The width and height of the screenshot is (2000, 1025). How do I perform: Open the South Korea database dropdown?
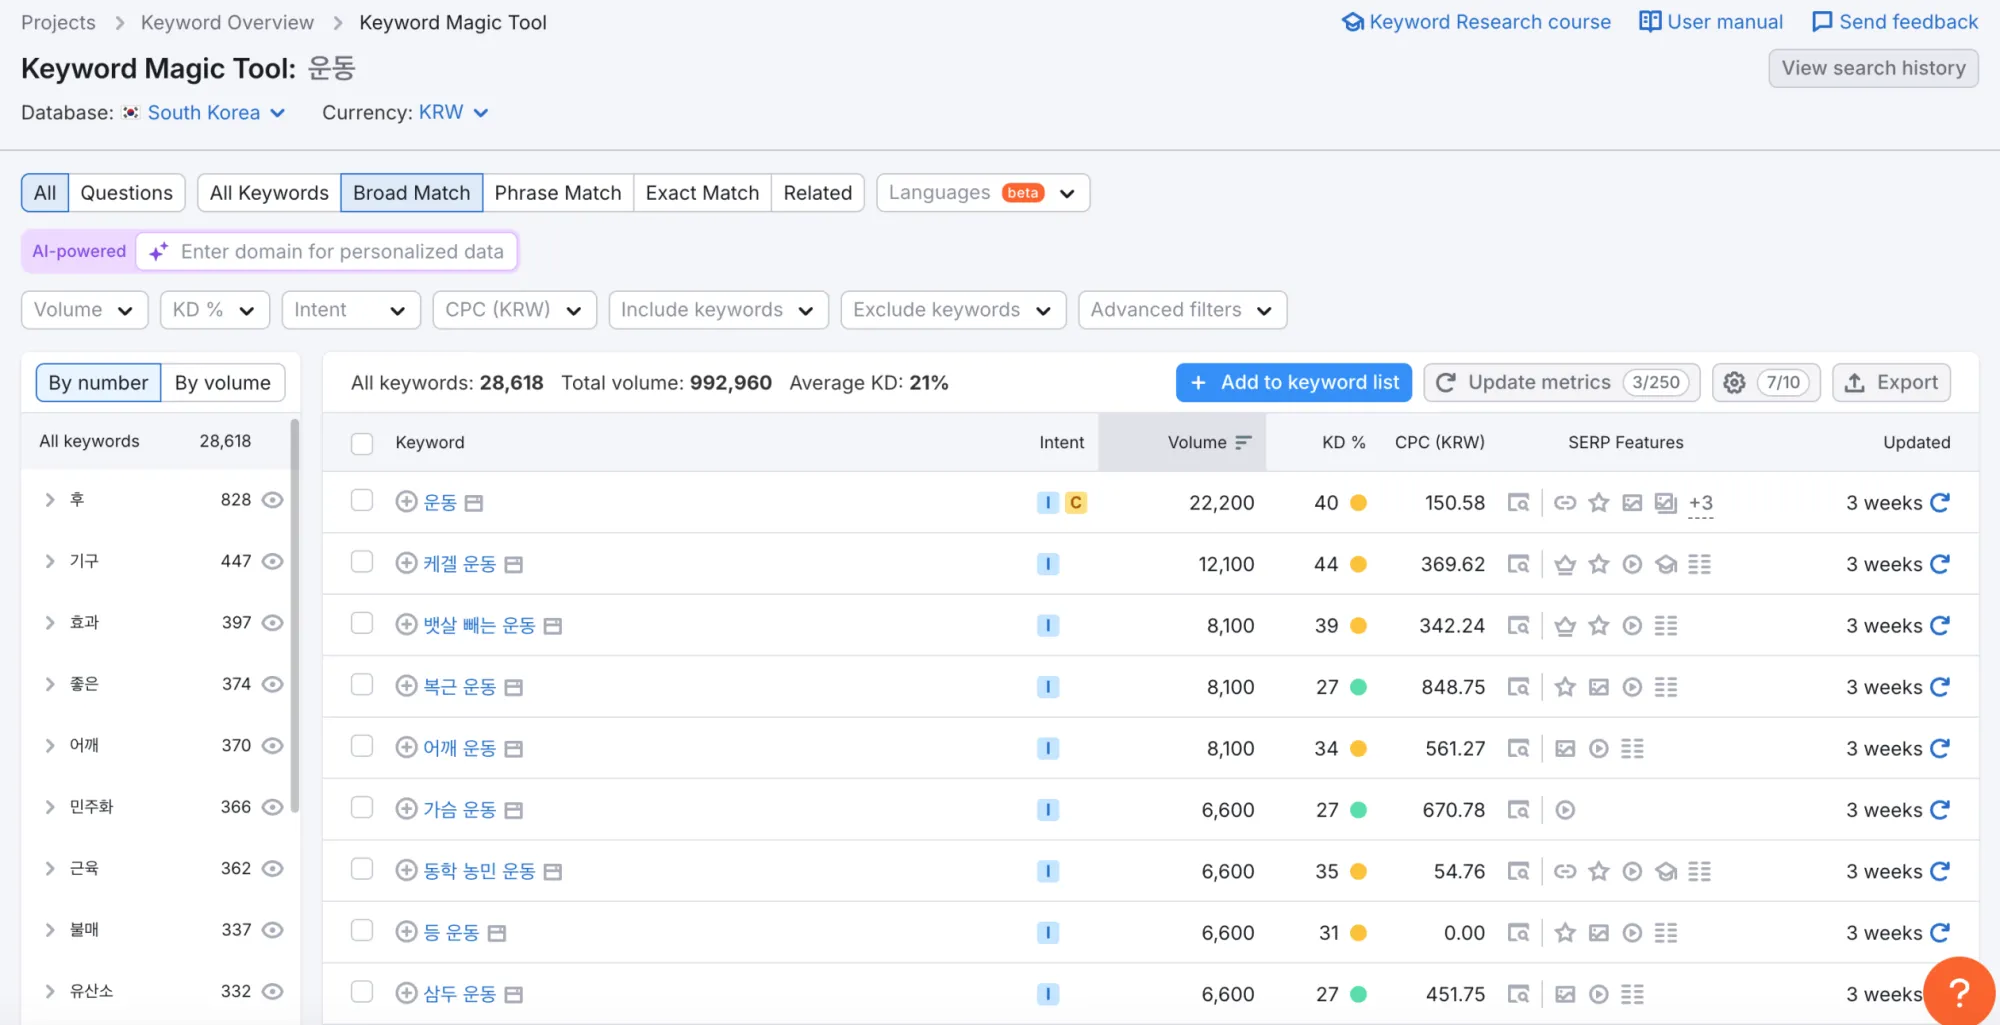tap(216, 113)
